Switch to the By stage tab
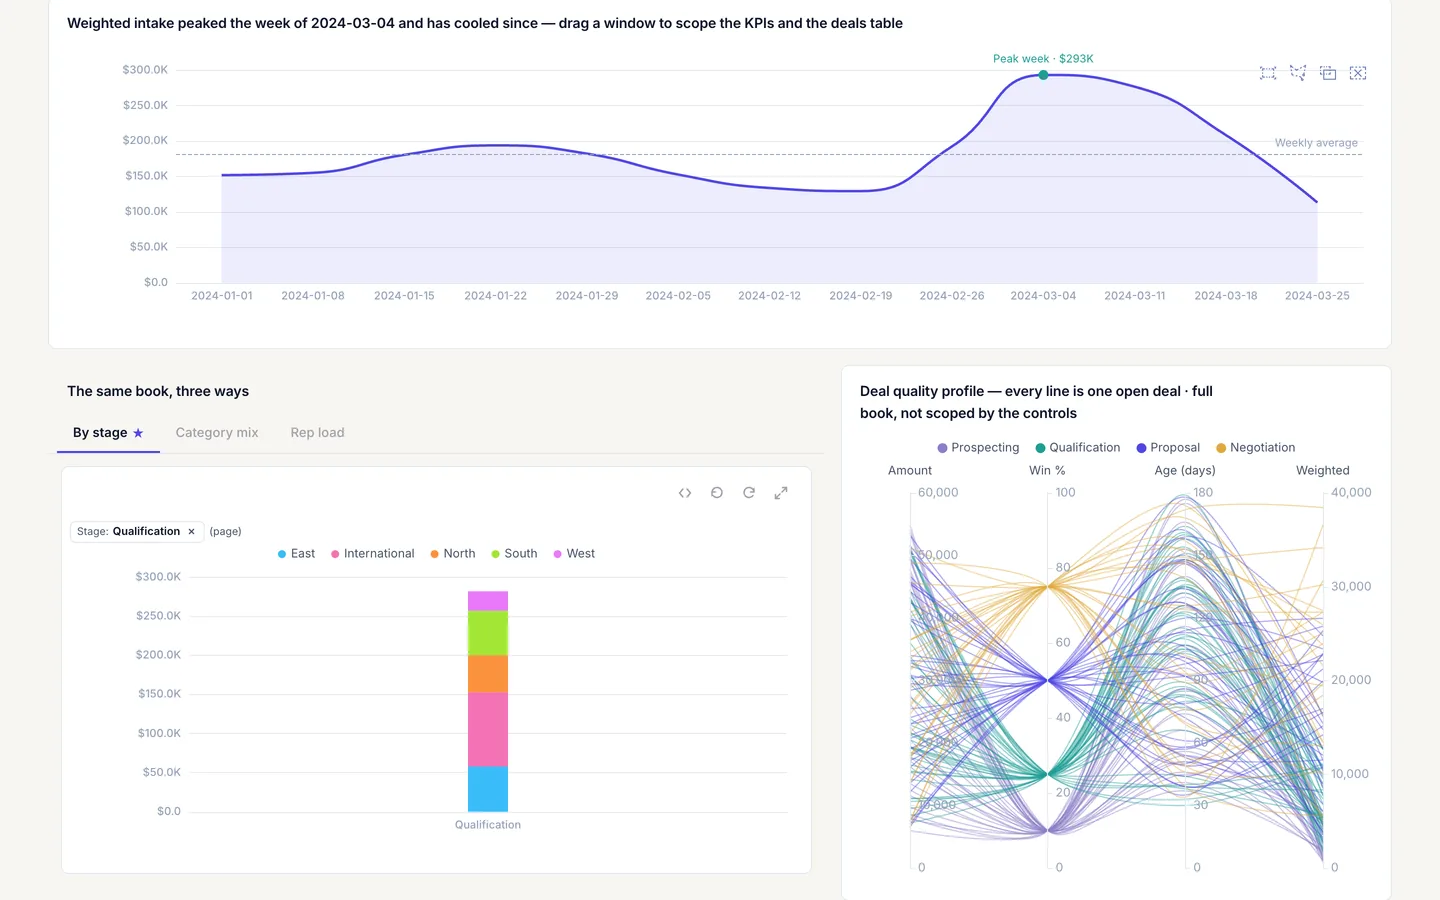The height and width of the screenshot is (900, 1440). [x=108, y=433]
